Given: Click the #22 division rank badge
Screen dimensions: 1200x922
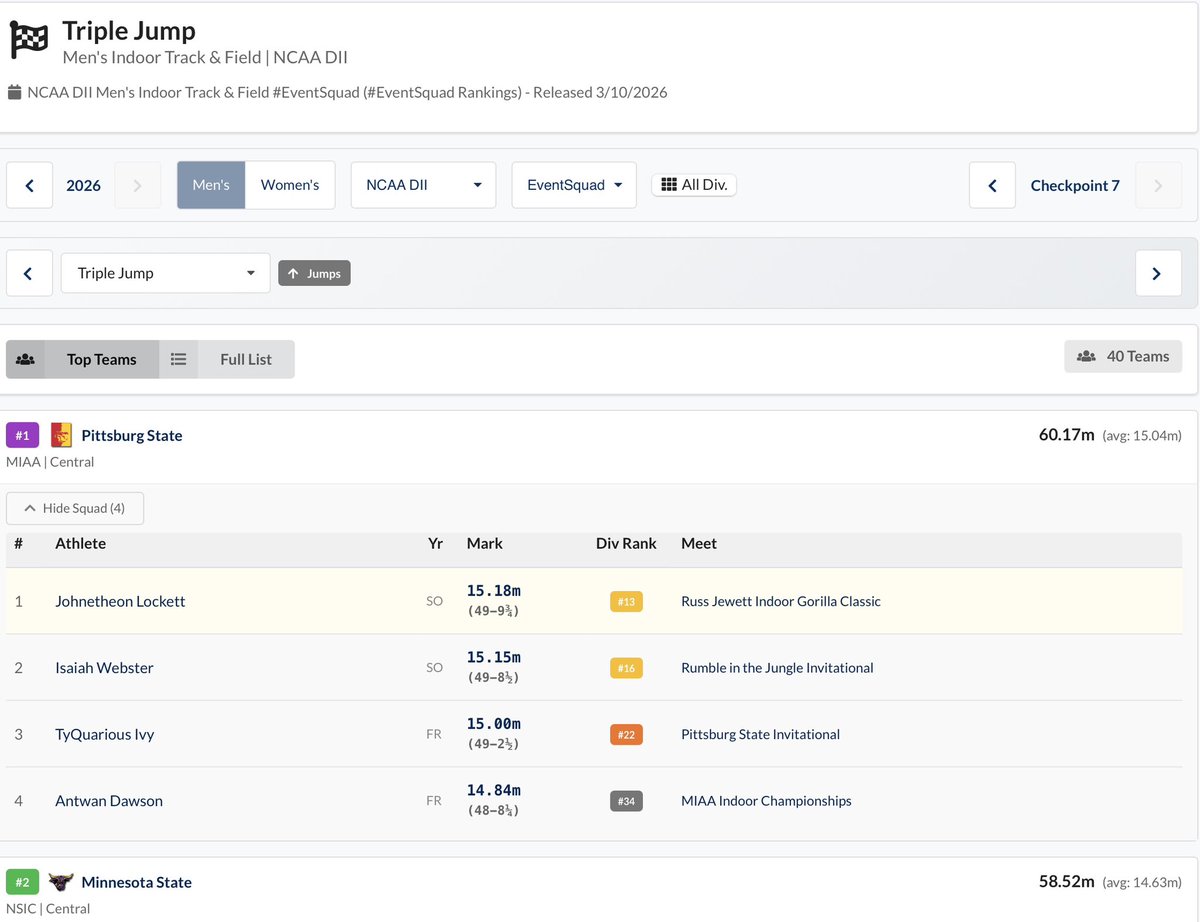Looking at the screenshot, I should pyautogui.click(x=626, y=734).
